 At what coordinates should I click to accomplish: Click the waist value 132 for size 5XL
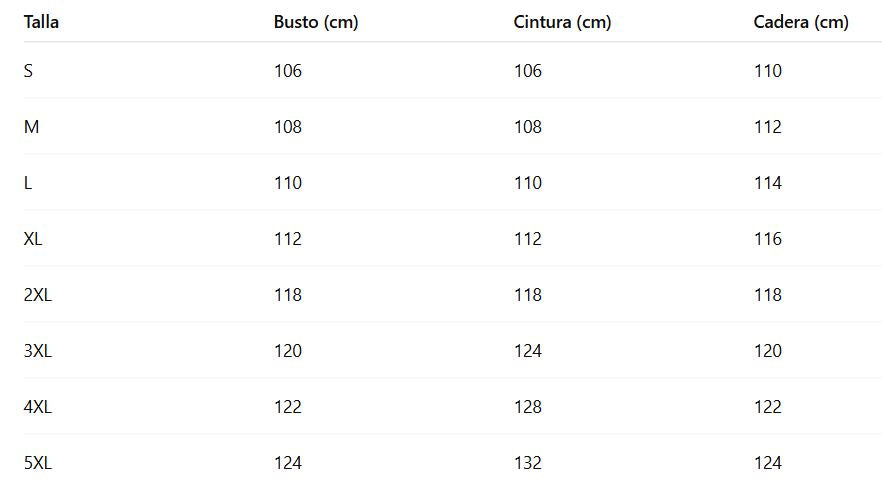pos(528,463)
